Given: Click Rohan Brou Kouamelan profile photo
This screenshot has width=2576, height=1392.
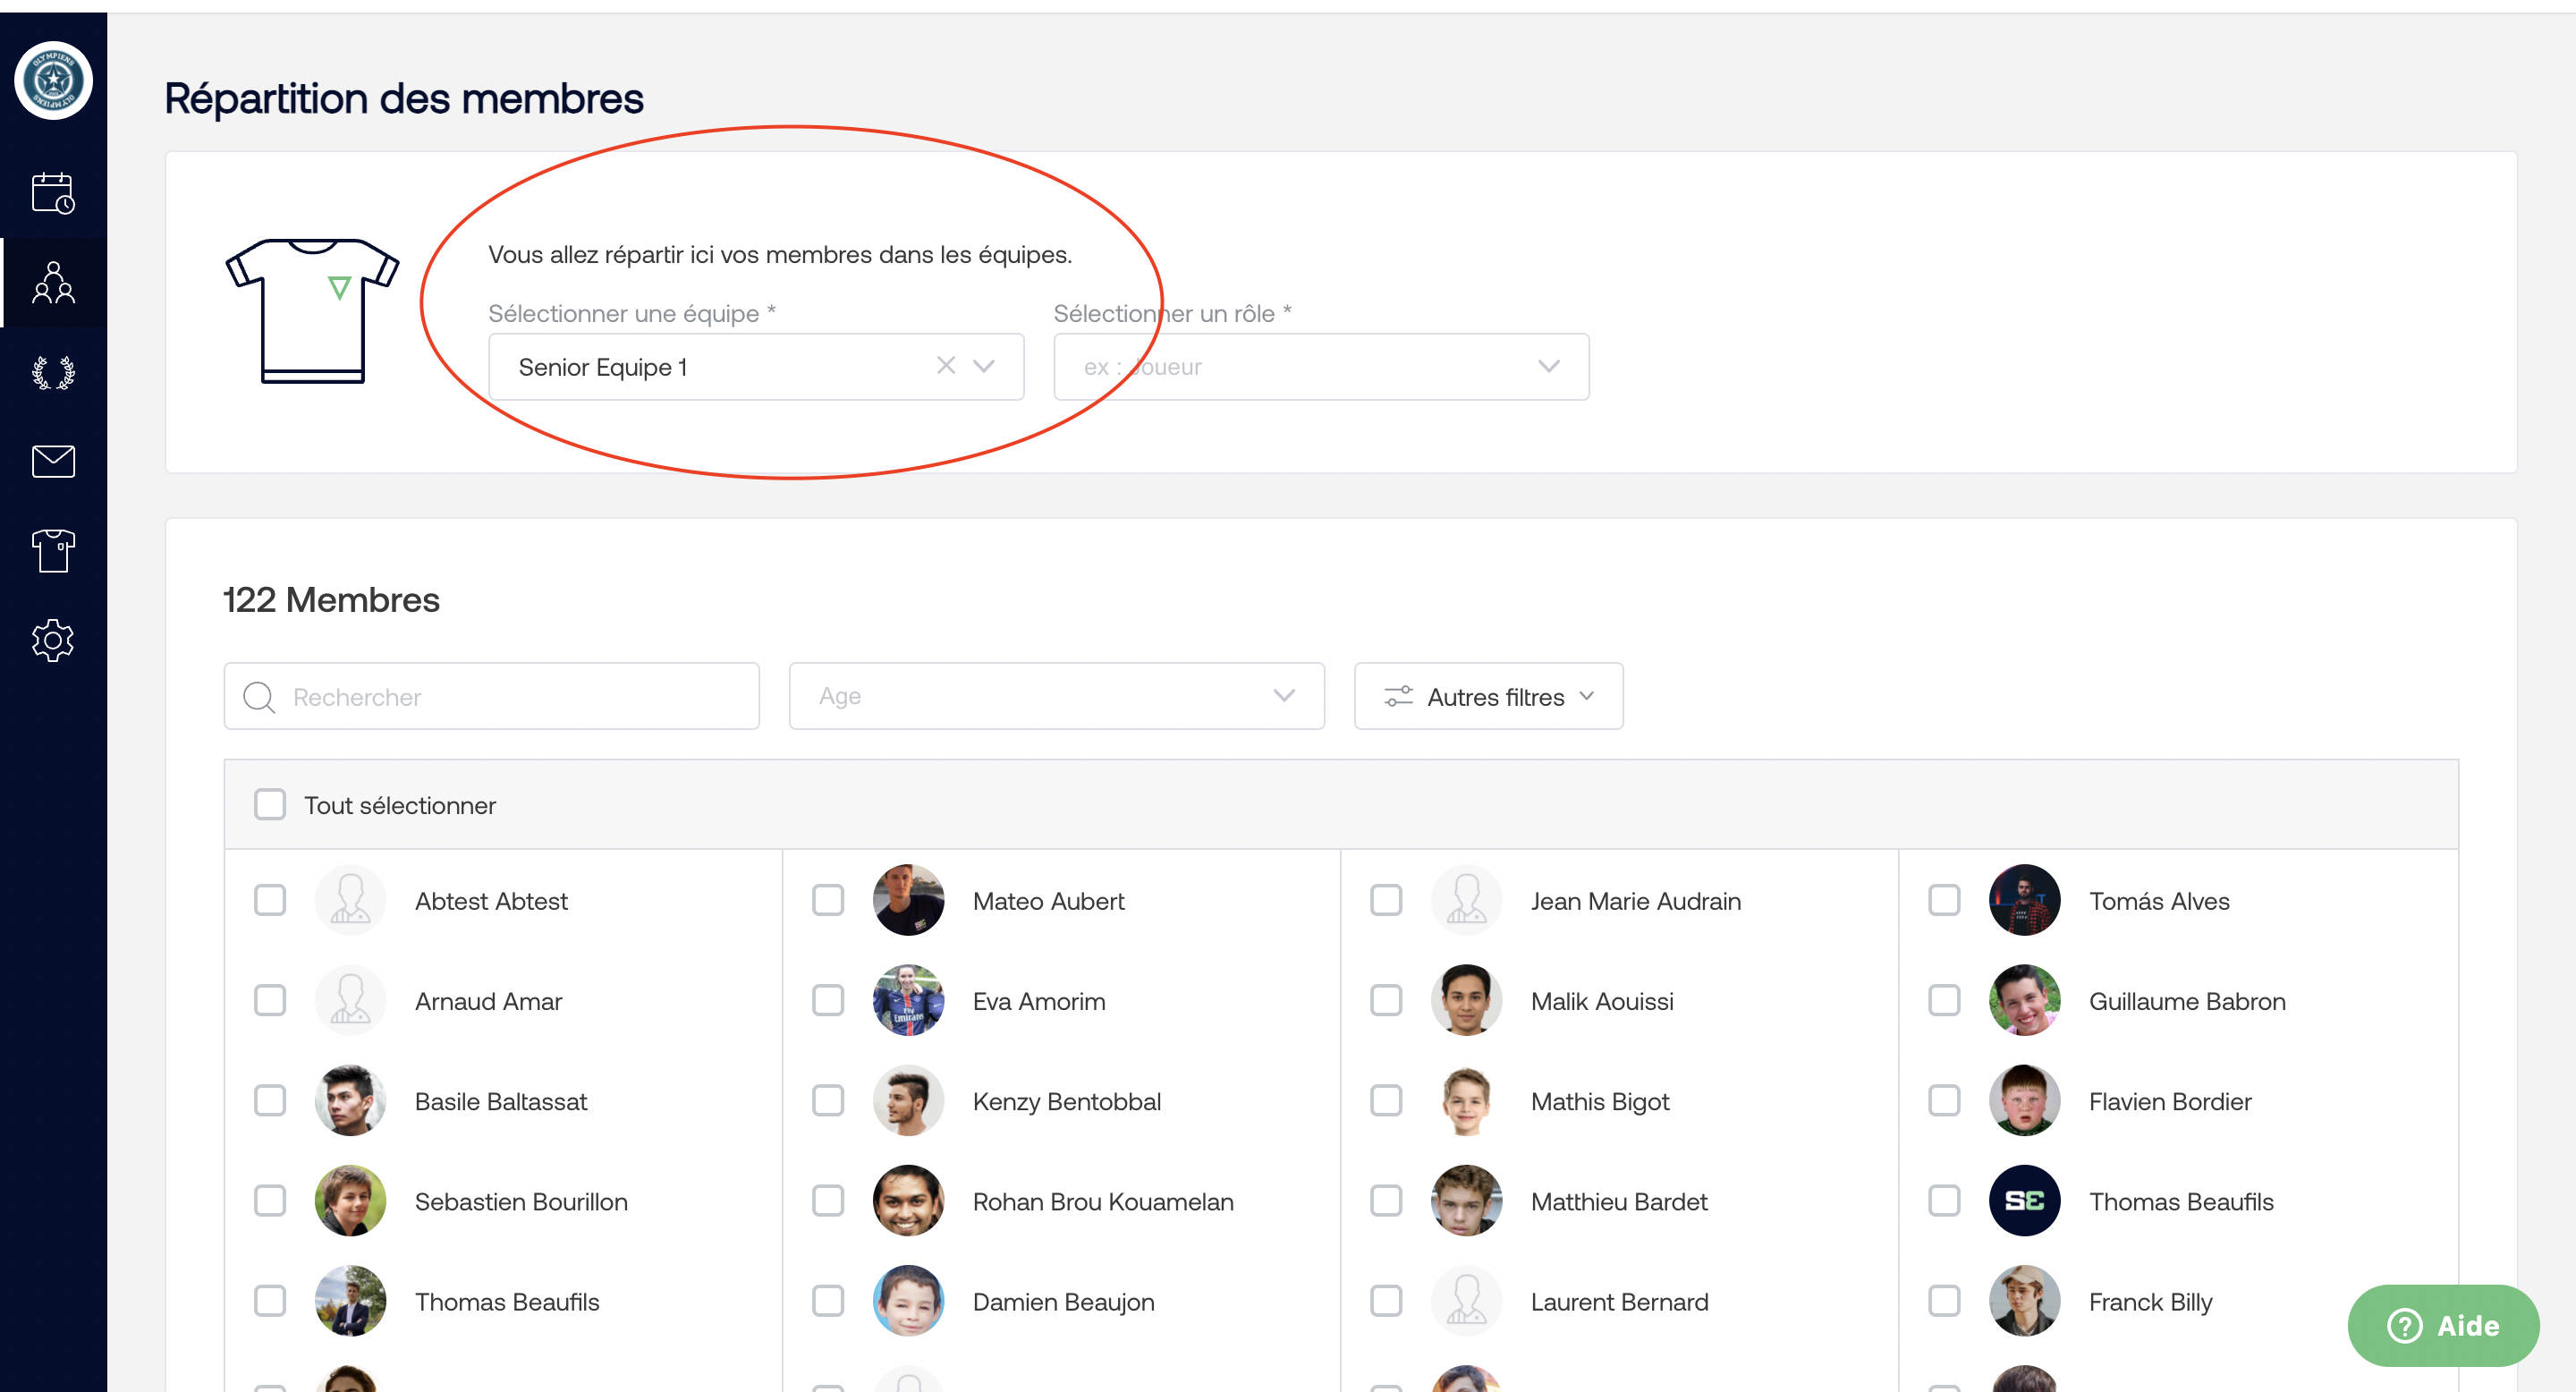Looking at the screenshot, I should [909, 1200].
